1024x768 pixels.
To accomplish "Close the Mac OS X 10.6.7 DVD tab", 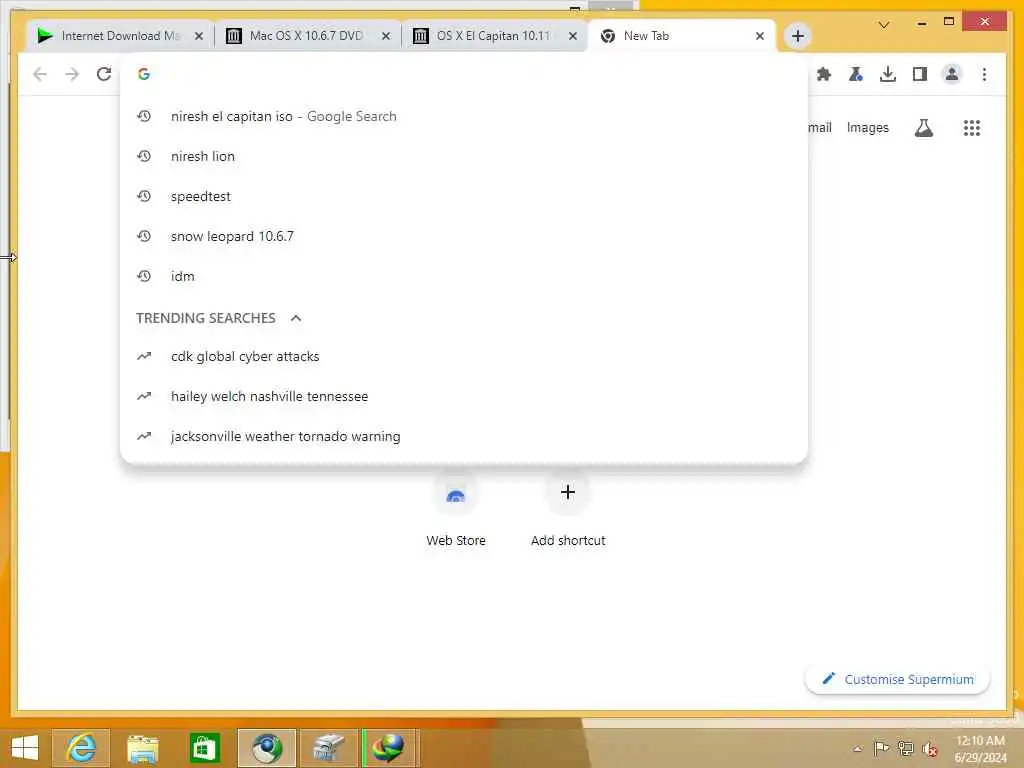I will click(x=386, y=36).
